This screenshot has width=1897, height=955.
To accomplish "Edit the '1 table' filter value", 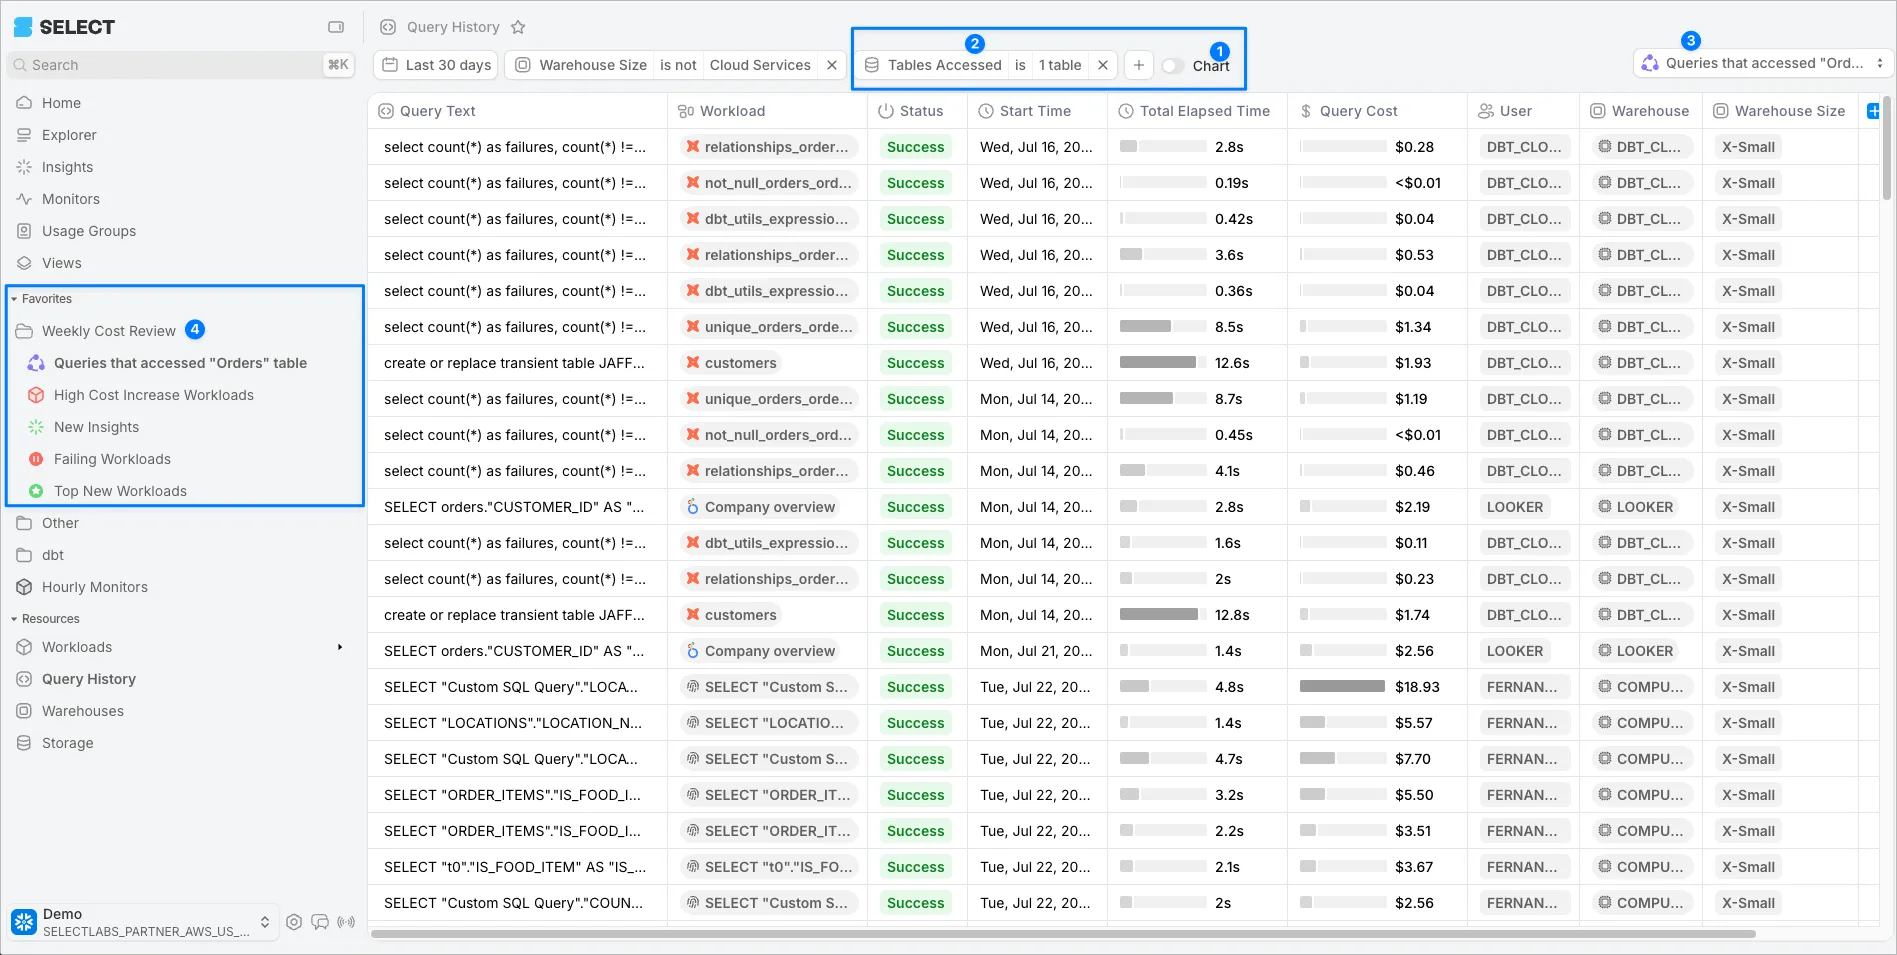I will click(1060, 65).
